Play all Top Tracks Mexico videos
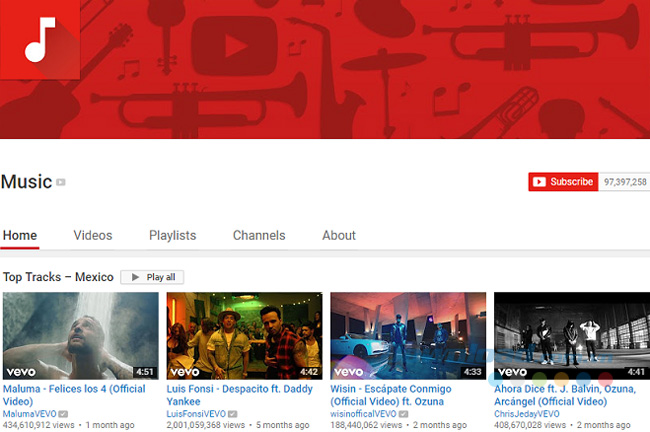650x432 pixels. click(x=152, y=277)
